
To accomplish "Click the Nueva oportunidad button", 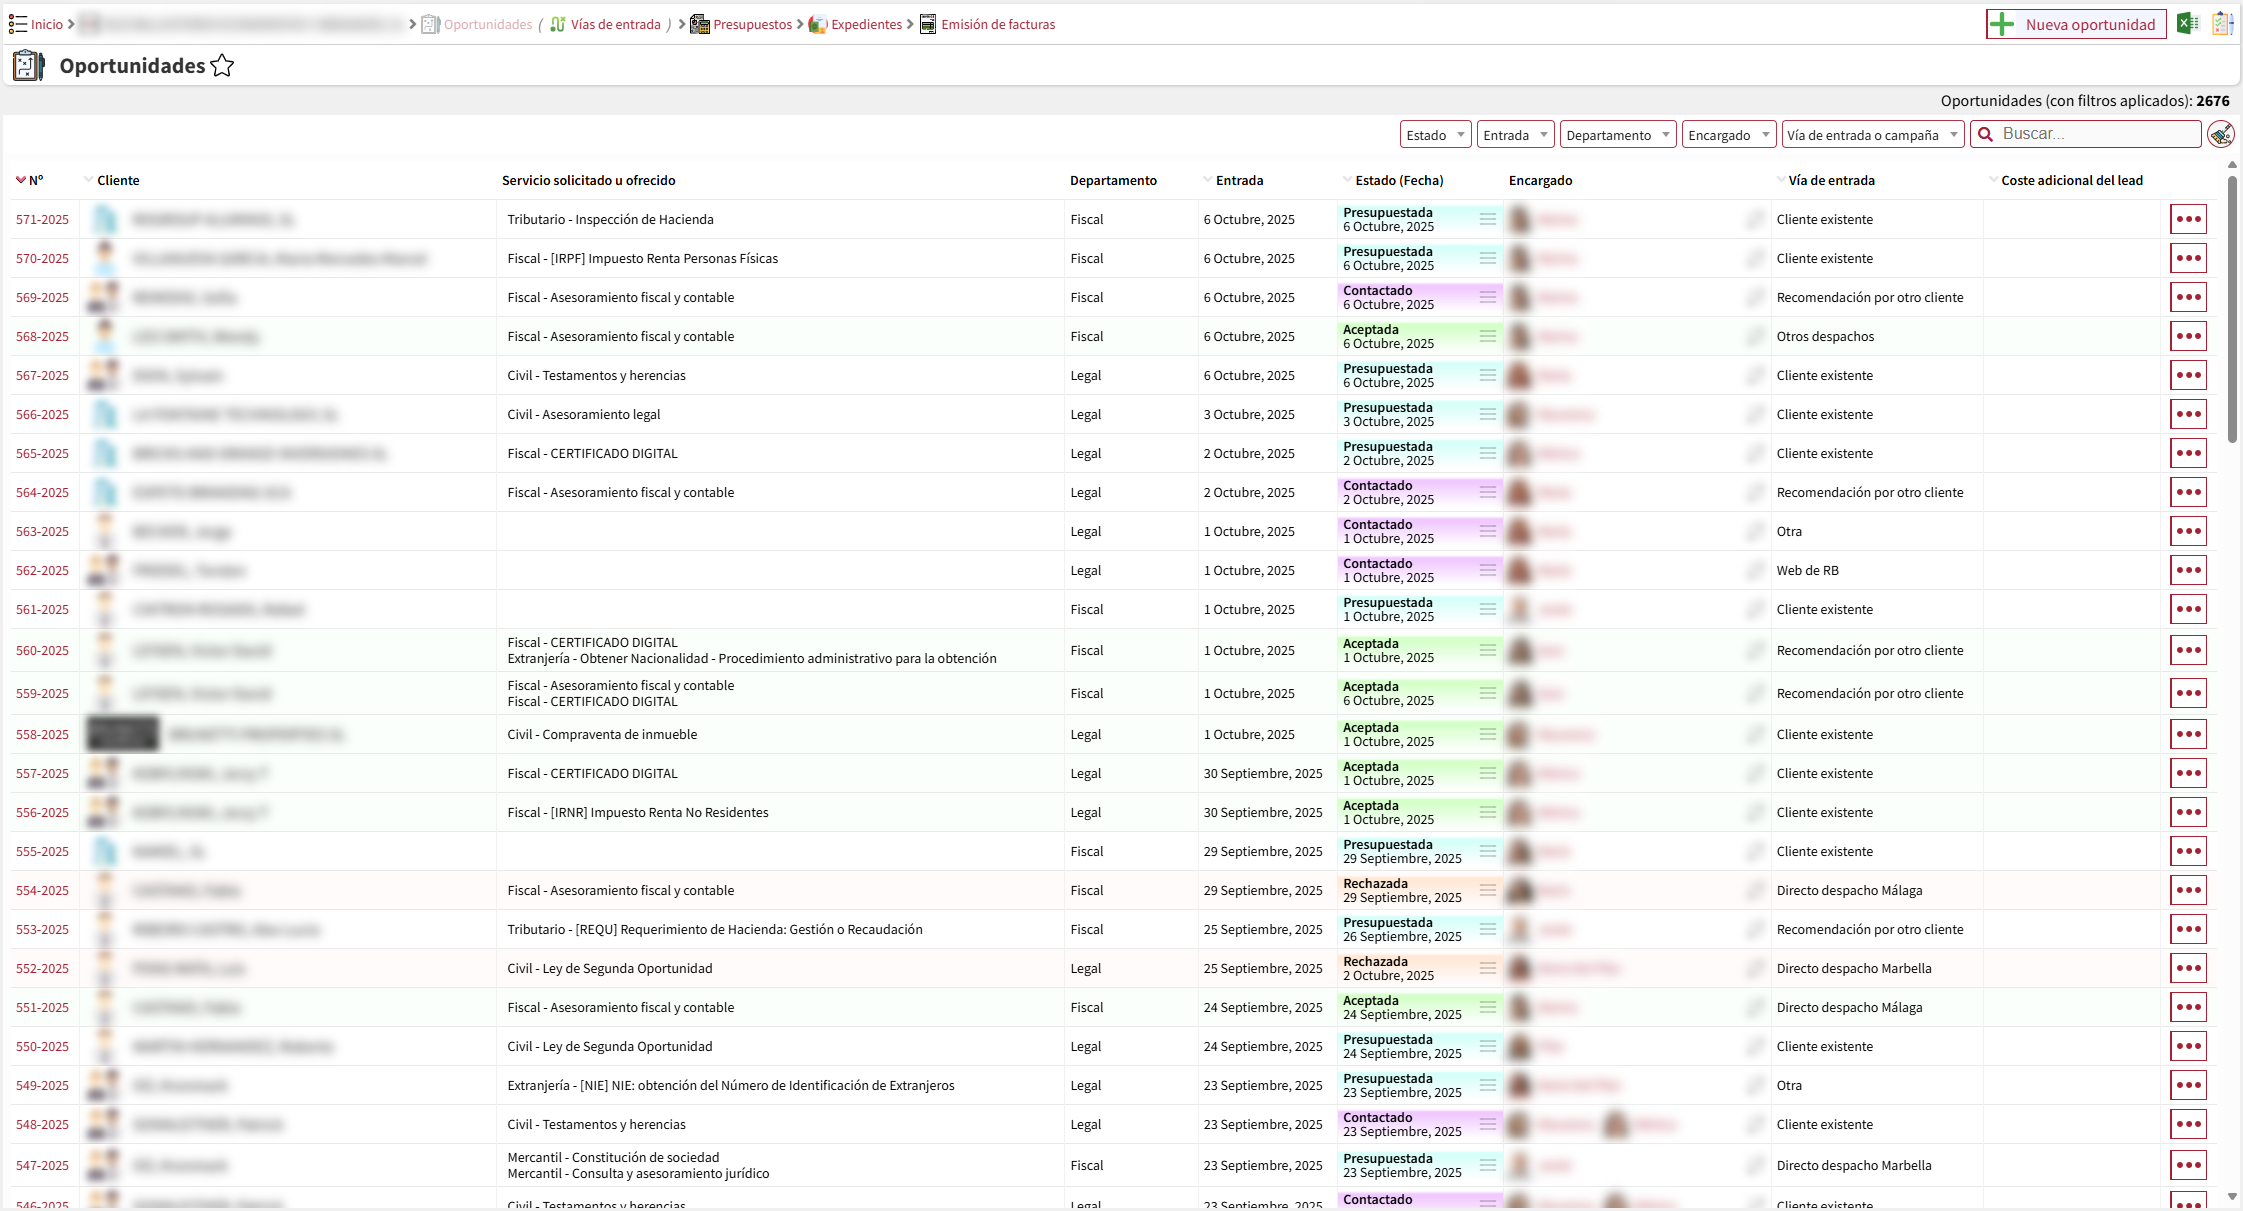I will click(2076, 24).
